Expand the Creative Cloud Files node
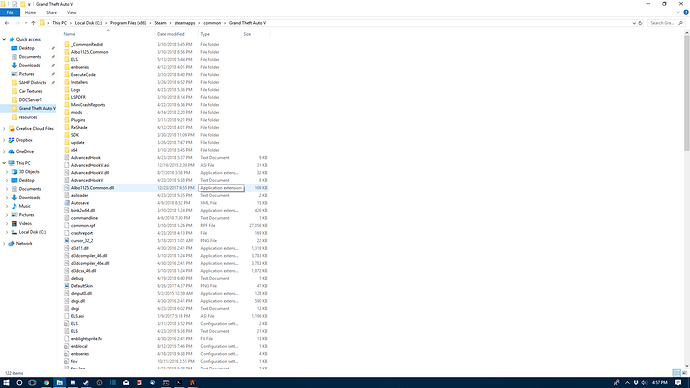Image resolution: width=690 pixels, height=388 pixels. (x=4, y=128)
